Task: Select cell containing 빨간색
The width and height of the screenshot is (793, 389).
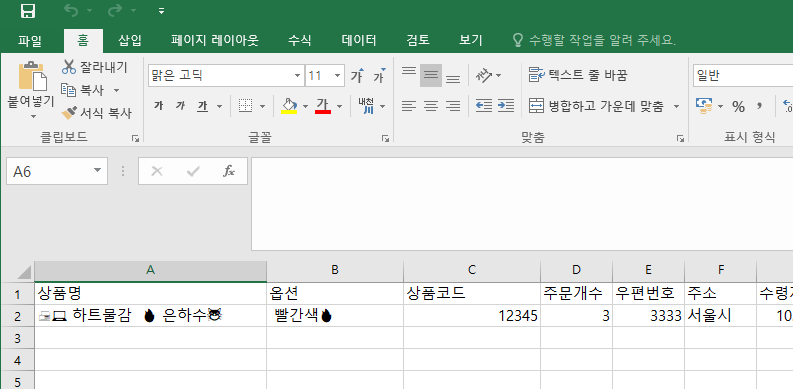Action: 335,316
